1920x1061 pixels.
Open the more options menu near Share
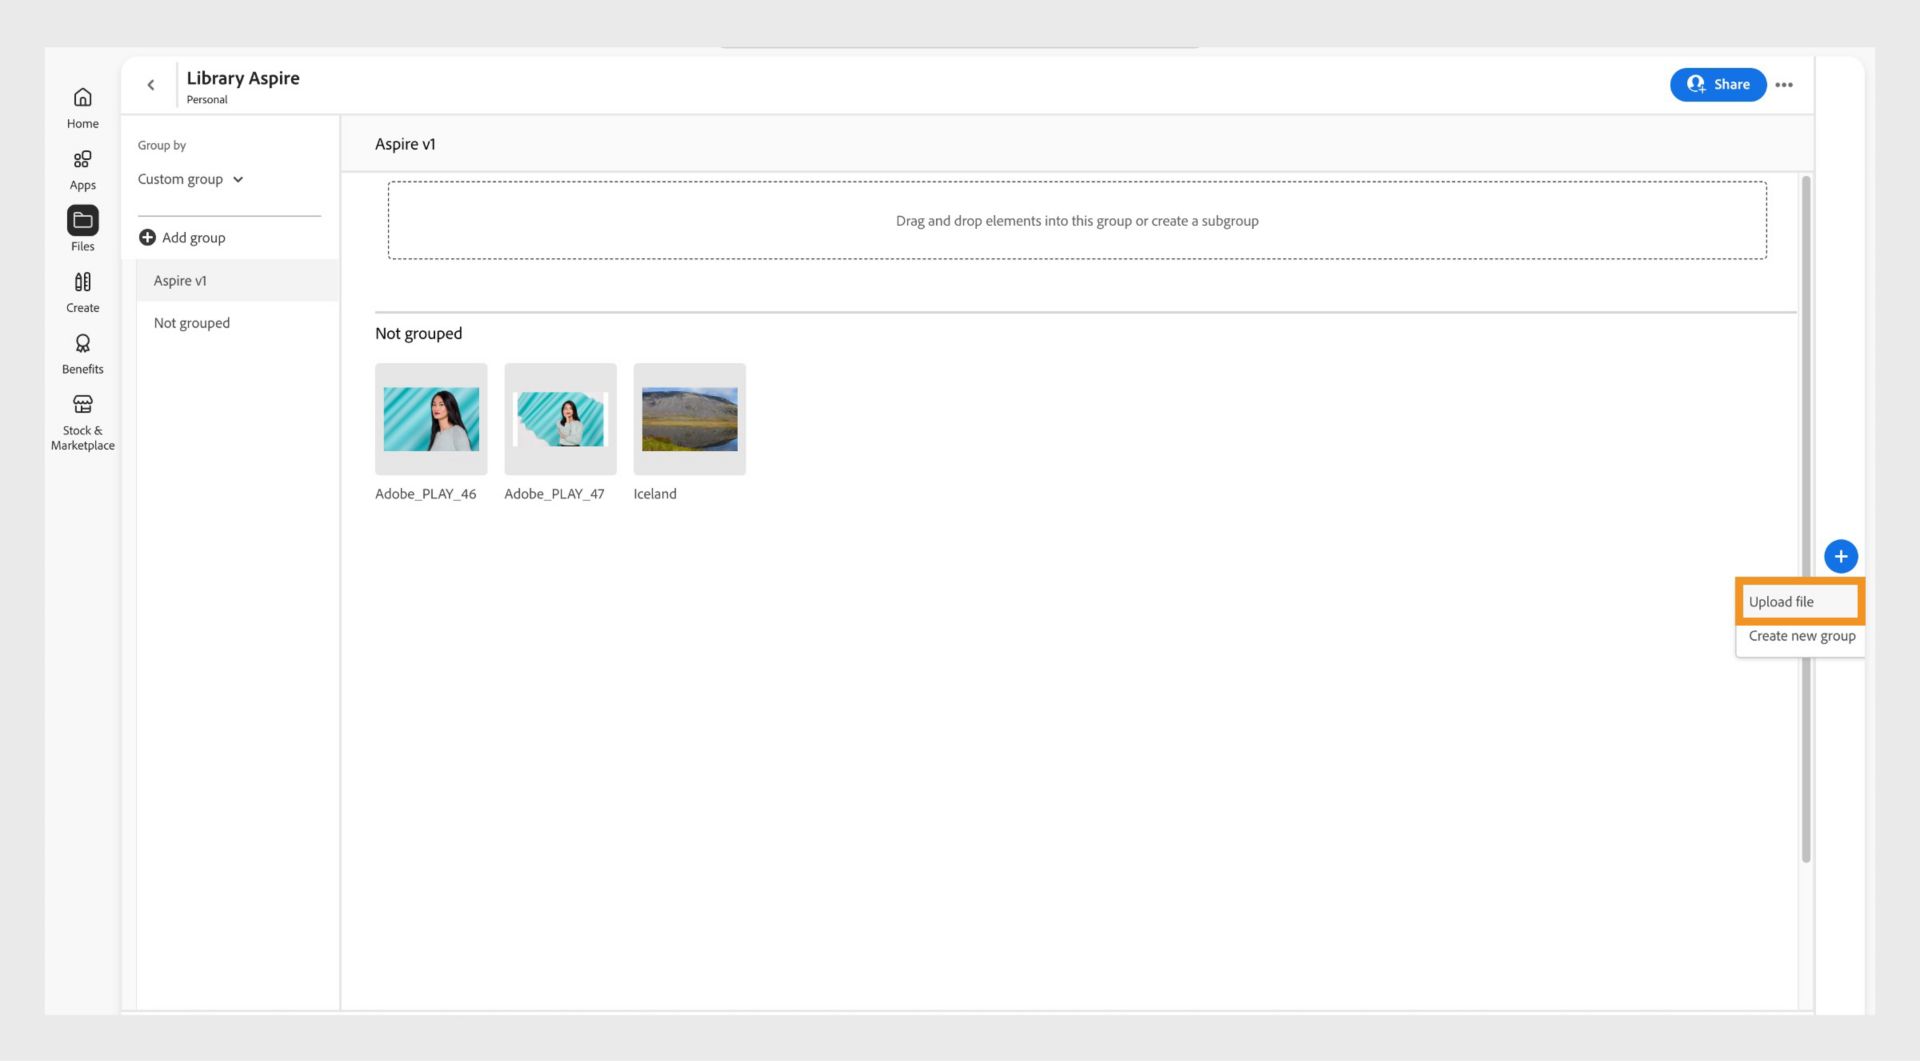pos(1784,85)
